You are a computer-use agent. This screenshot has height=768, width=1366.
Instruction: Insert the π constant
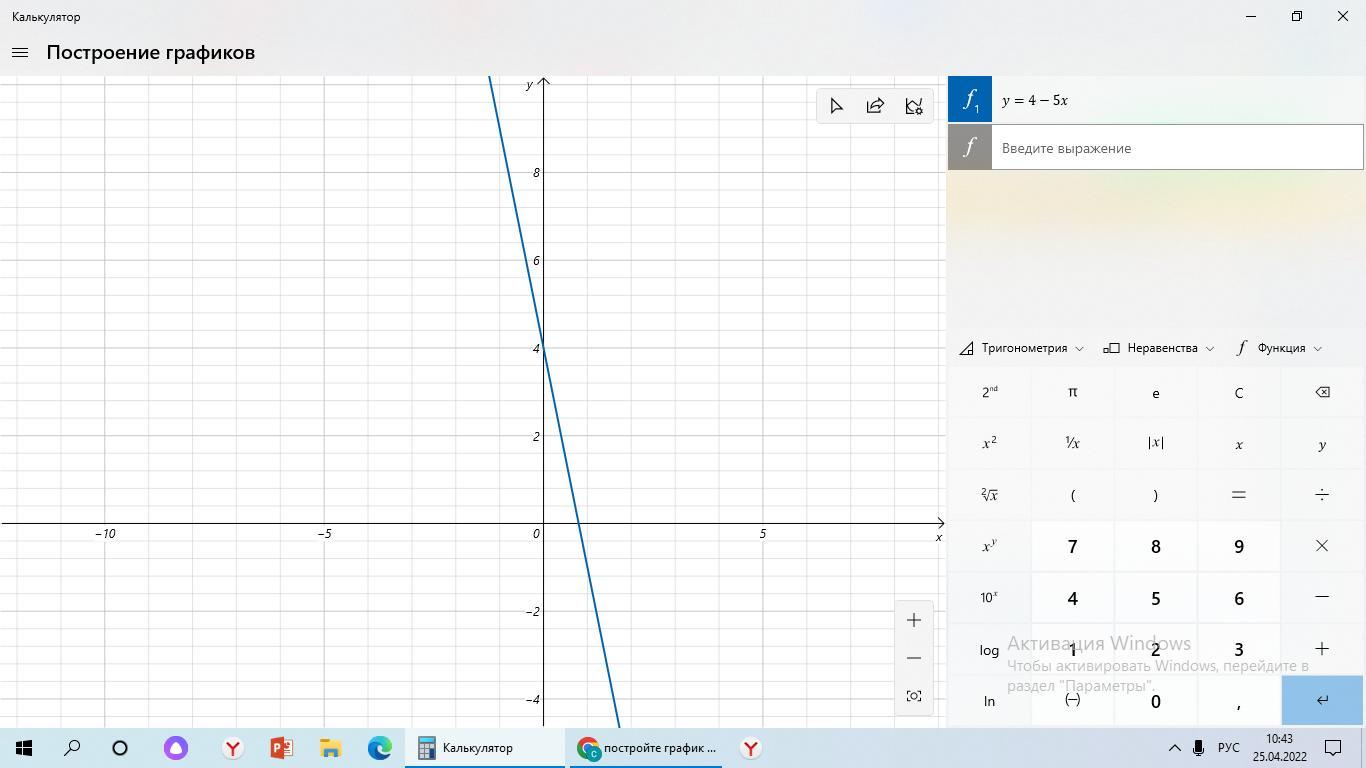point(1072,392)
